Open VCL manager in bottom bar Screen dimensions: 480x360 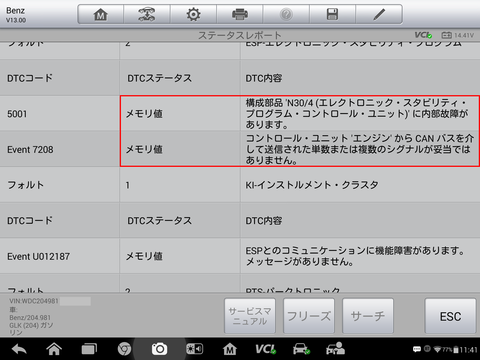(x=265, y=349)
